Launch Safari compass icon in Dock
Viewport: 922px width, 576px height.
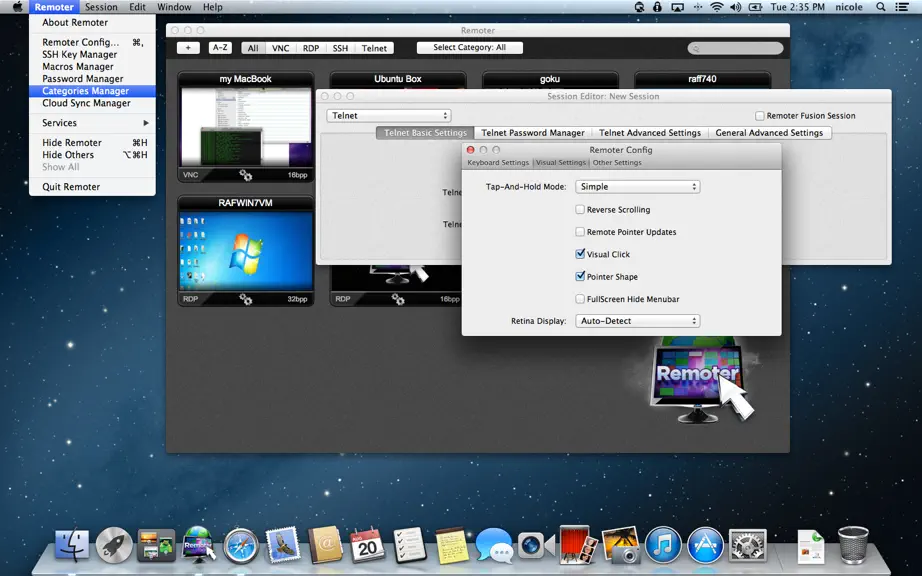point(240,545)
